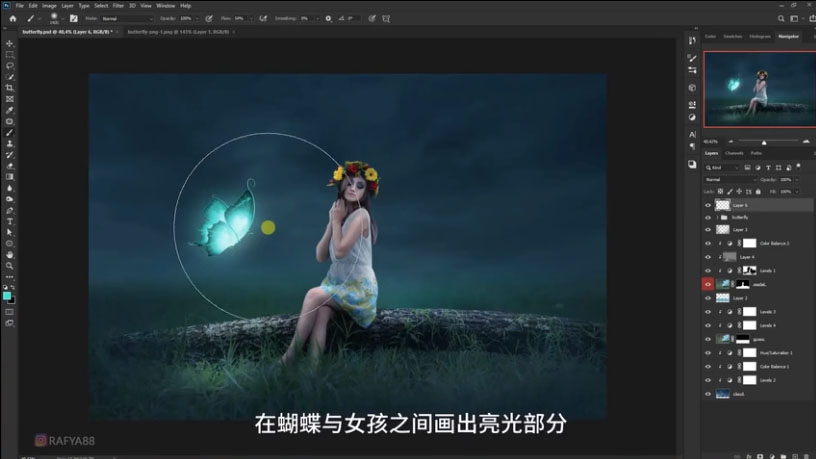Click the search icon at top right
Viewport: 816px width, 459px height.
(x=781, y=18)
